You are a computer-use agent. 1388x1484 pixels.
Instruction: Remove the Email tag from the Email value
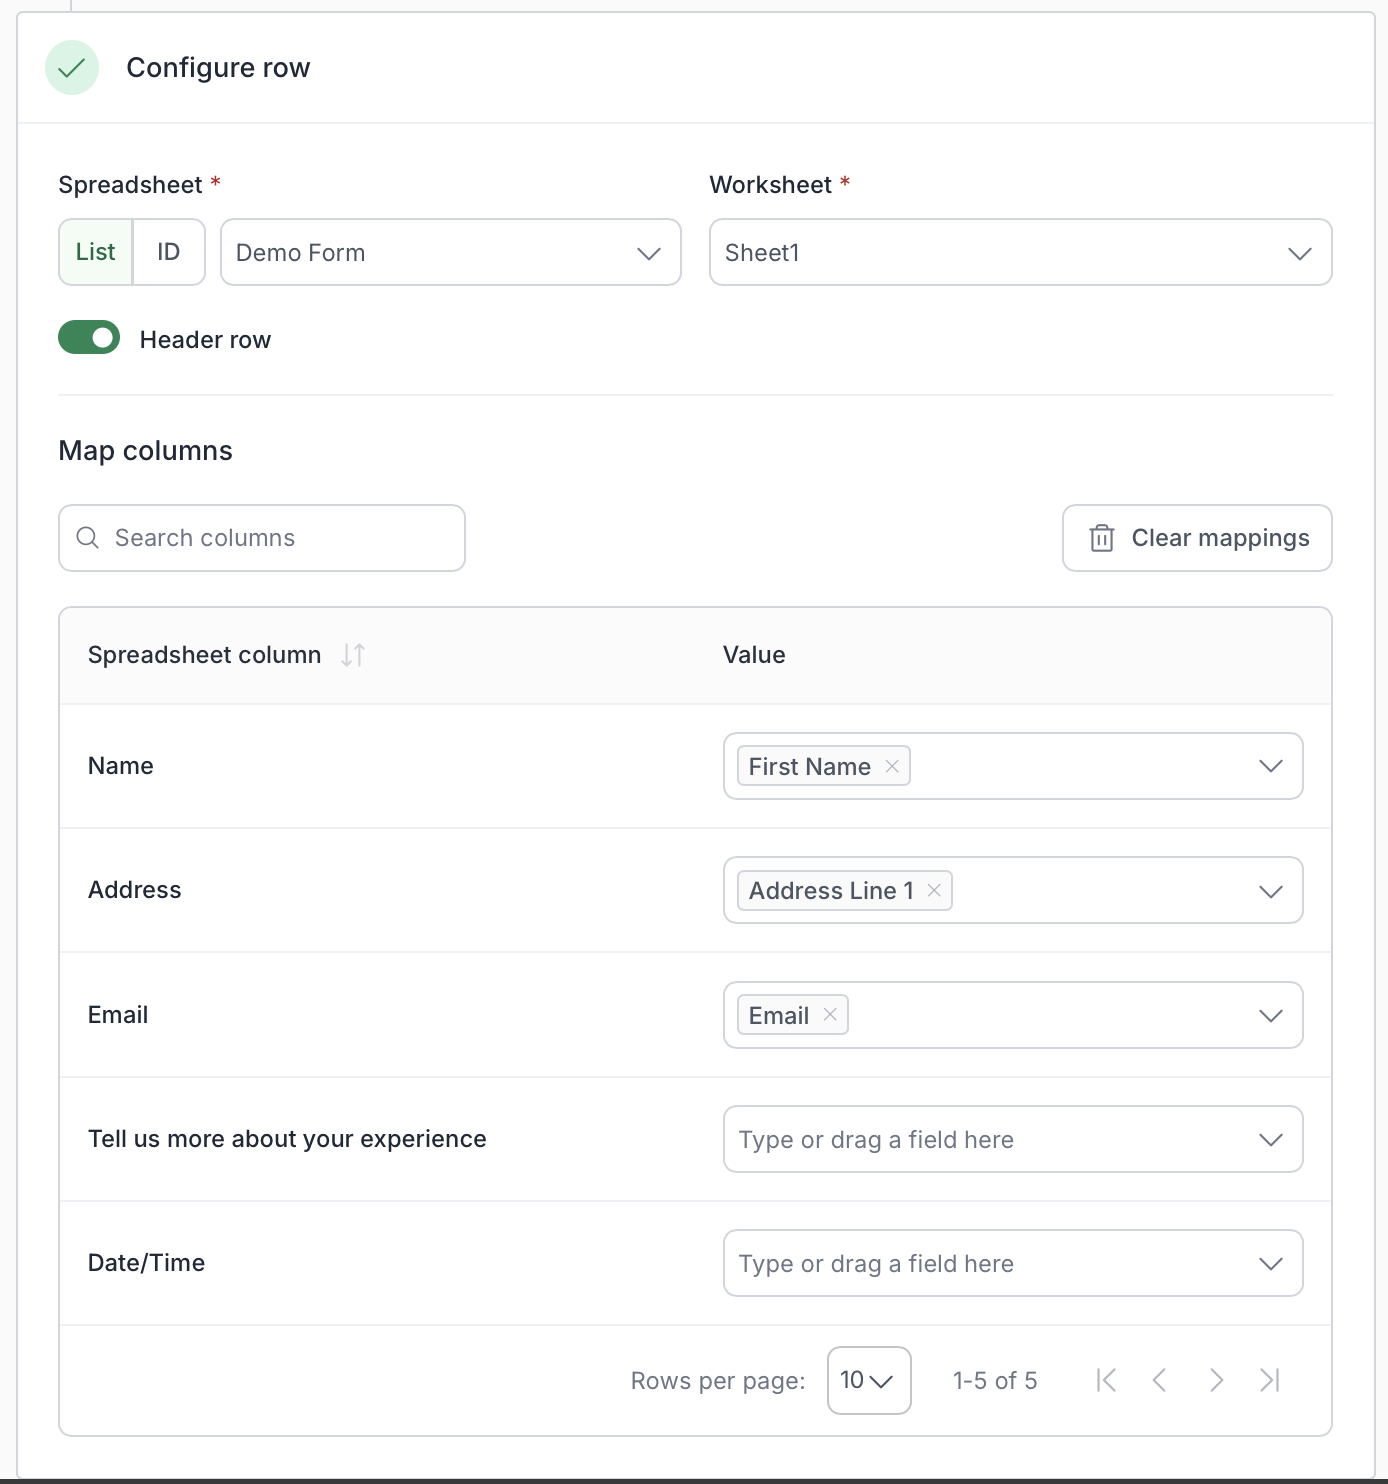pyautogui.click(x=830, y=1015)
